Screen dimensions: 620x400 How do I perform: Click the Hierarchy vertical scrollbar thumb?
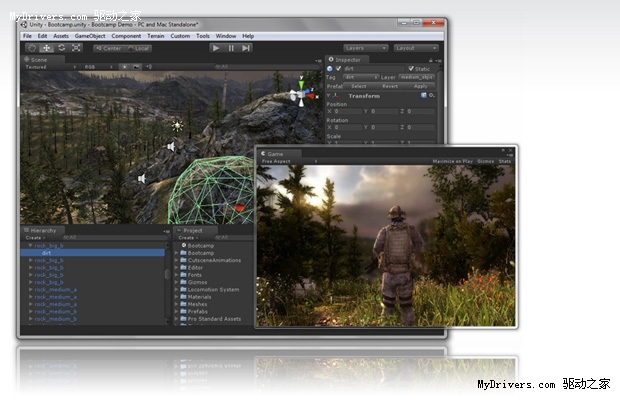(x=167, y=274)
